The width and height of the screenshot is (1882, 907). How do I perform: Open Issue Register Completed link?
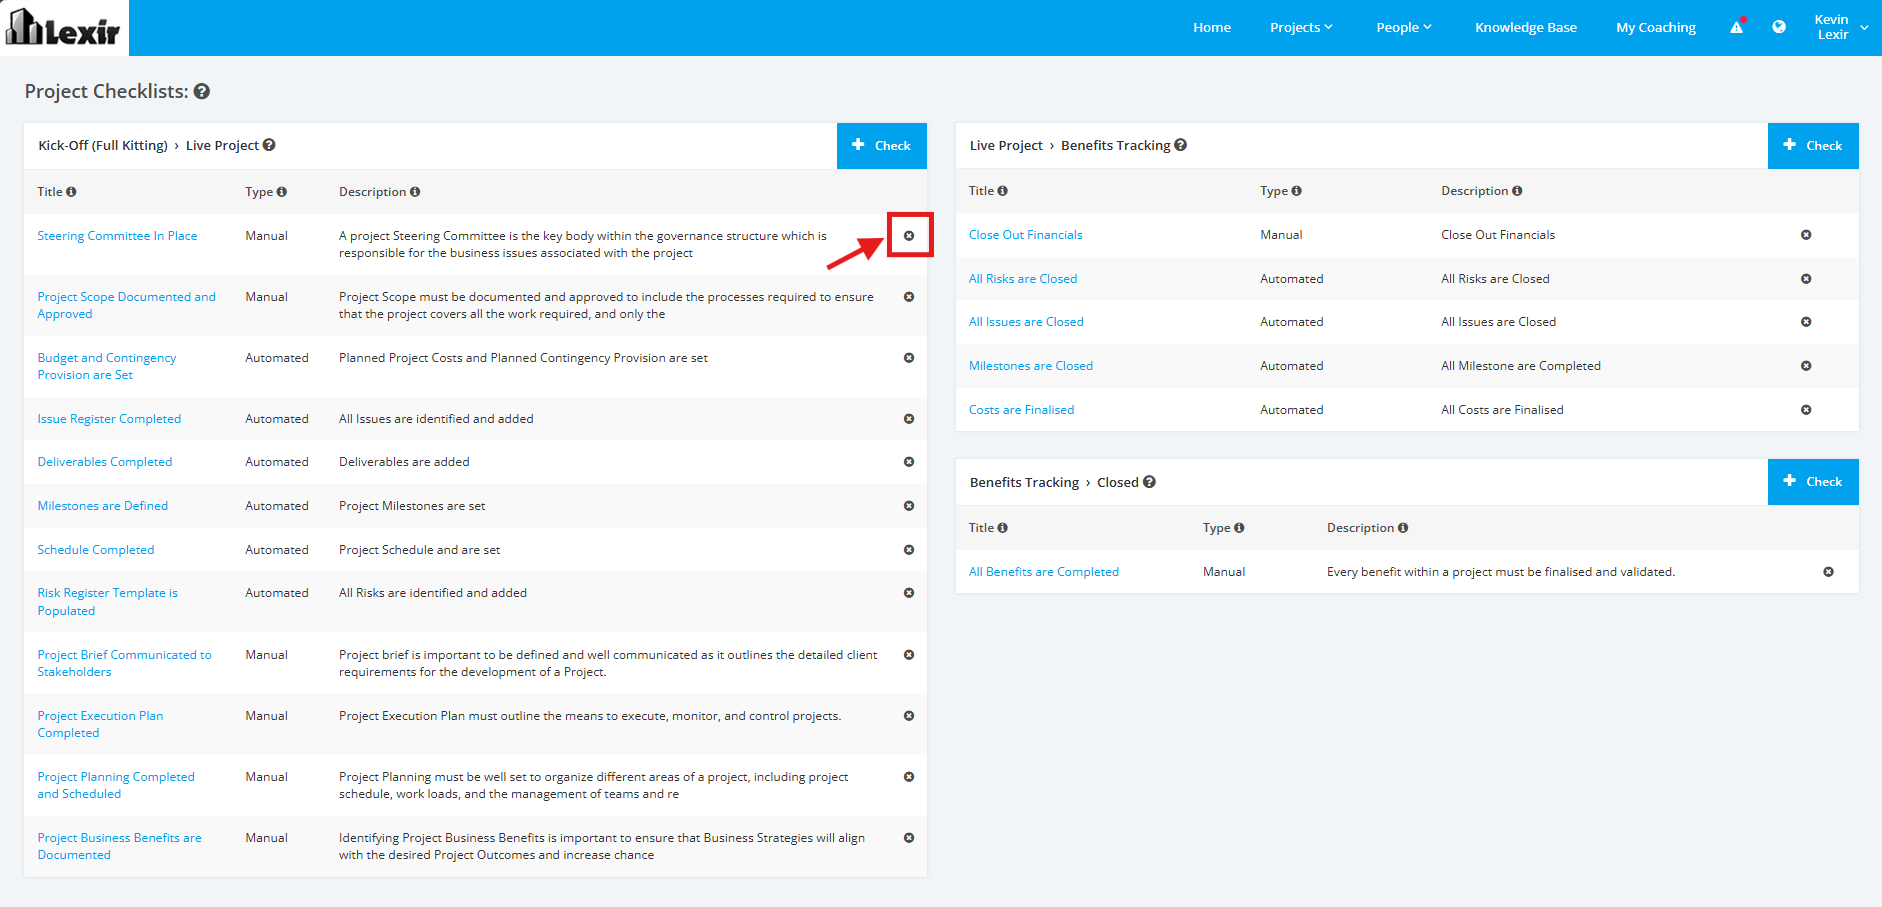pos(109,419)
